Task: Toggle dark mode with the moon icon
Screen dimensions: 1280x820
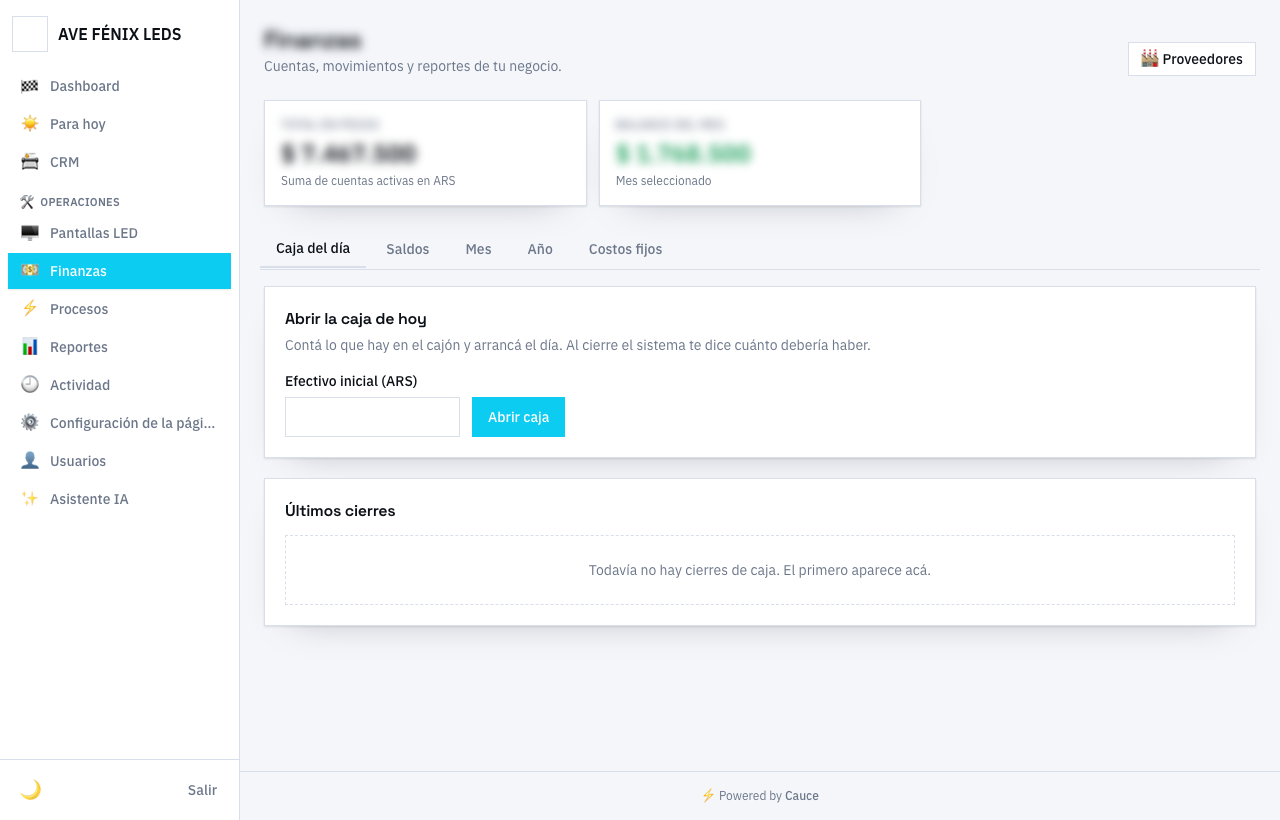Action: 31,790
